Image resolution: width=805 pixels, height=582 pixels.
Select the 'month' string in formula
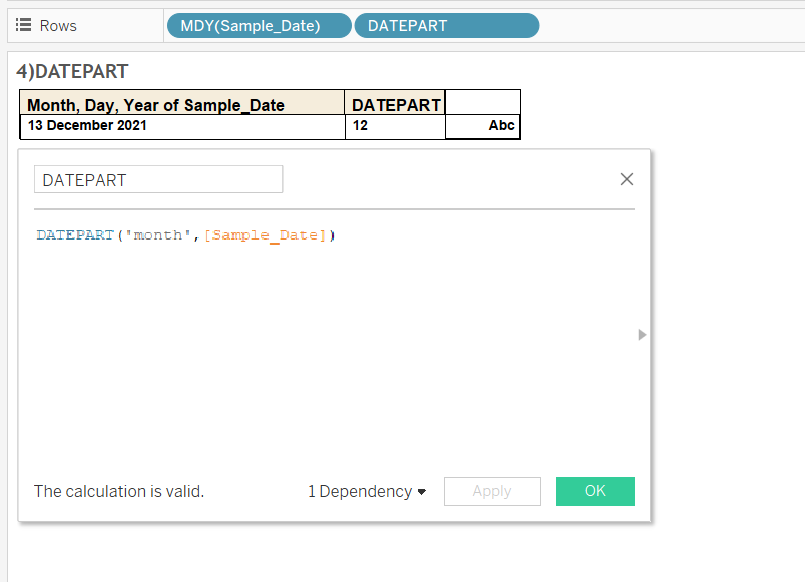pos(158,235)
